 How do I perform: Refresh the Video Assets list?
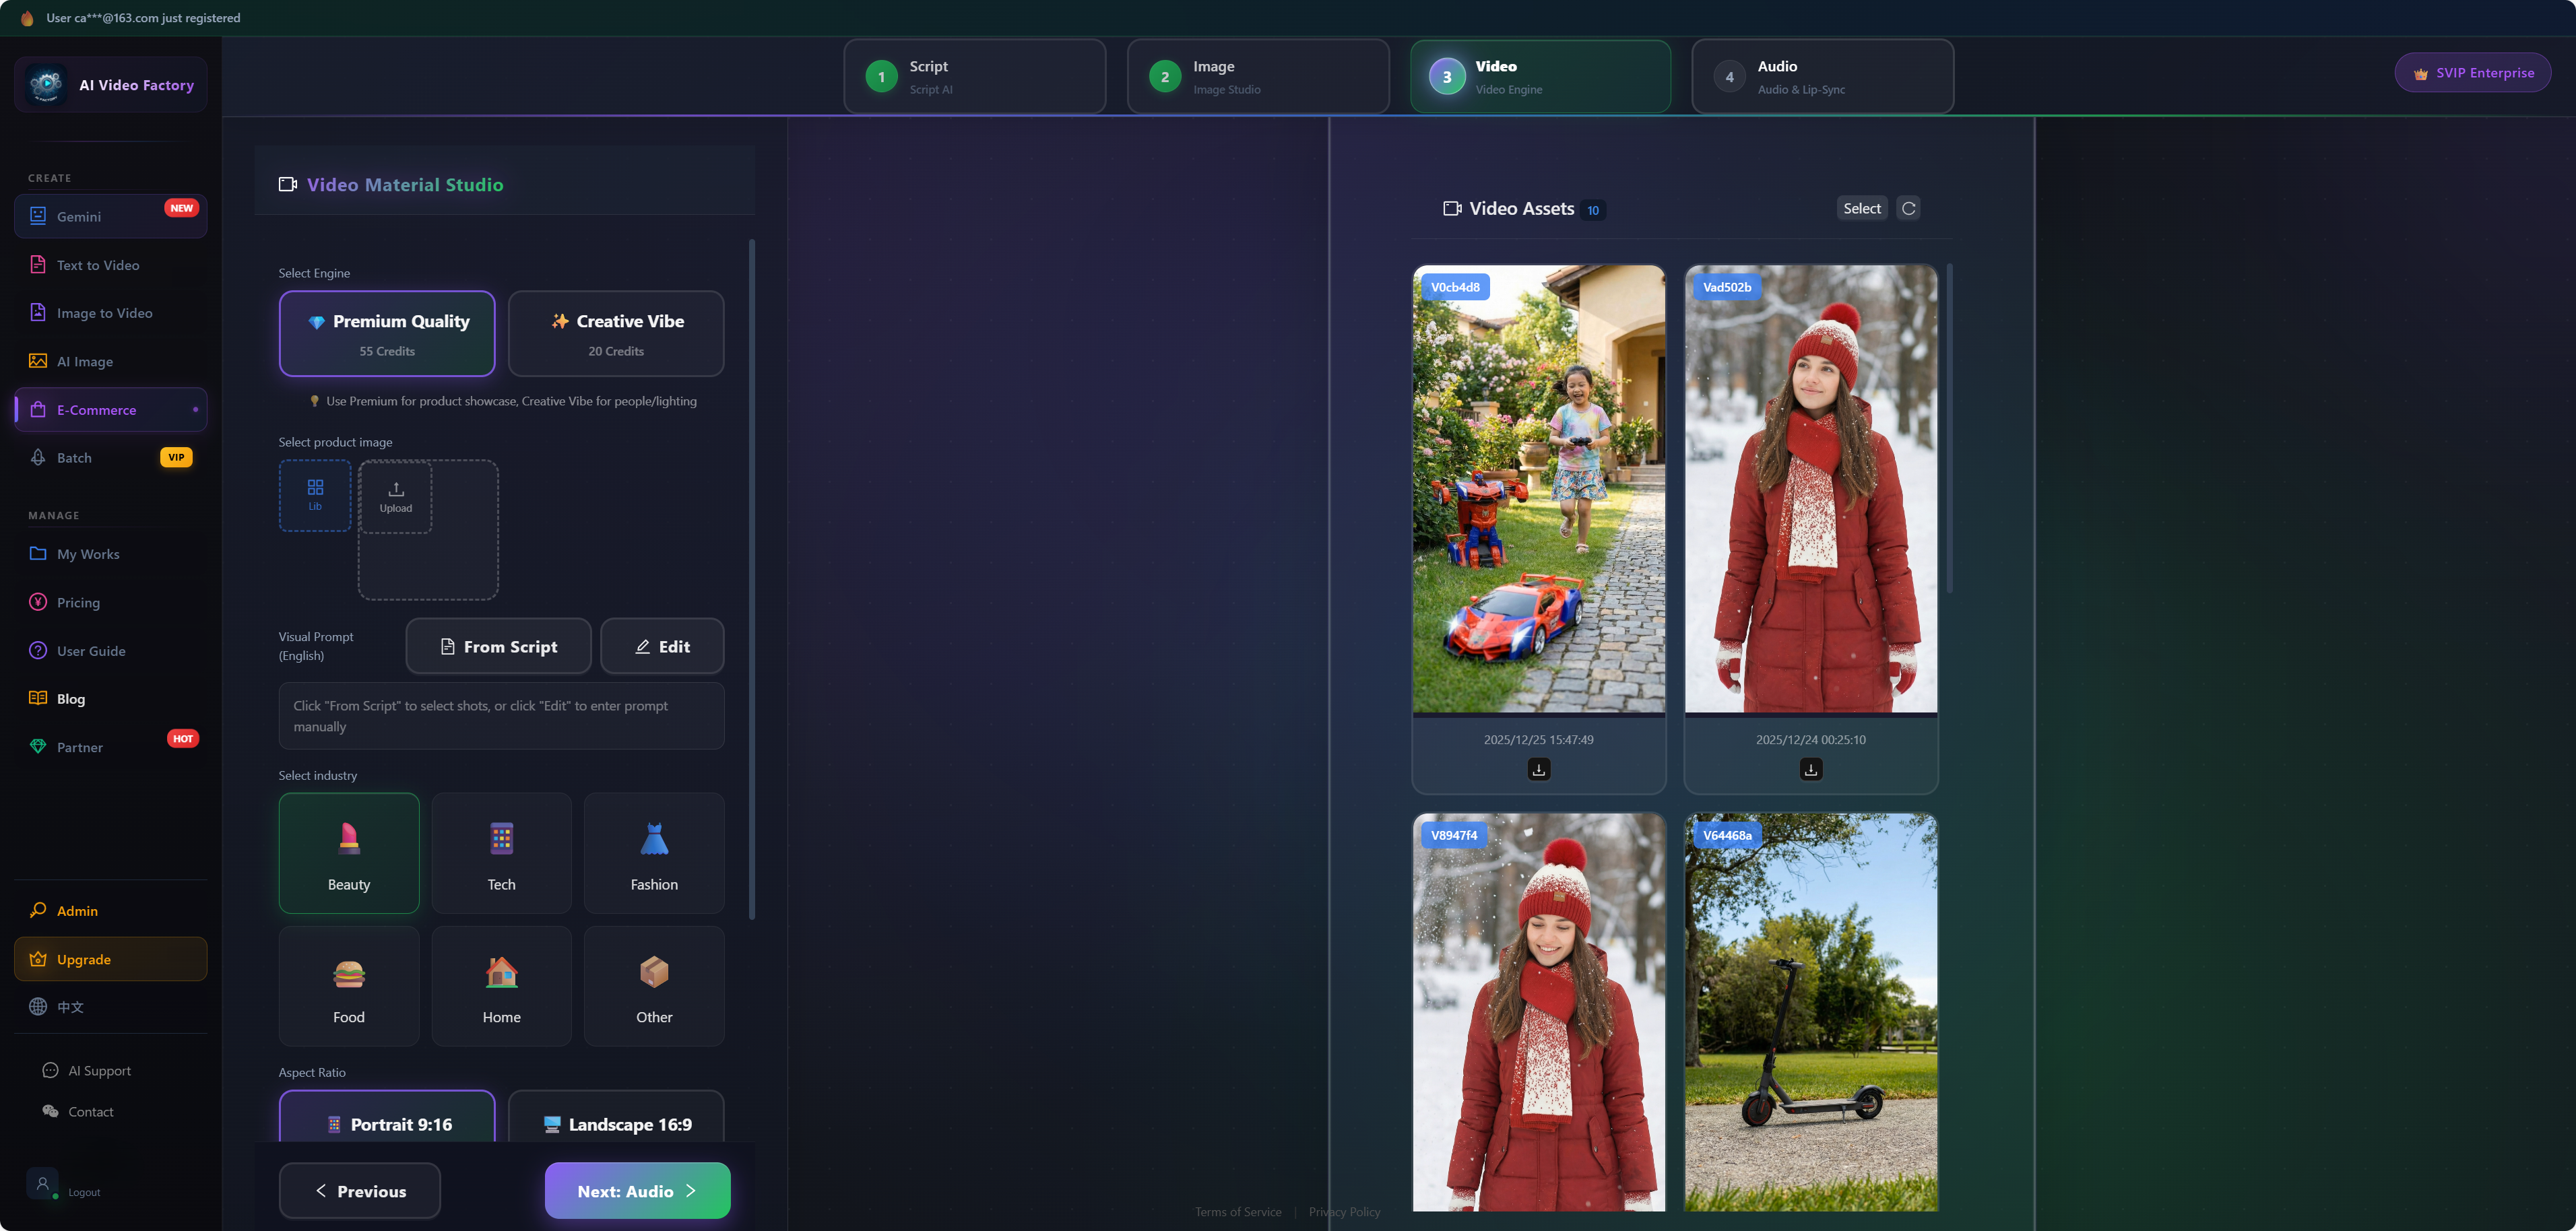point(1909,208)
